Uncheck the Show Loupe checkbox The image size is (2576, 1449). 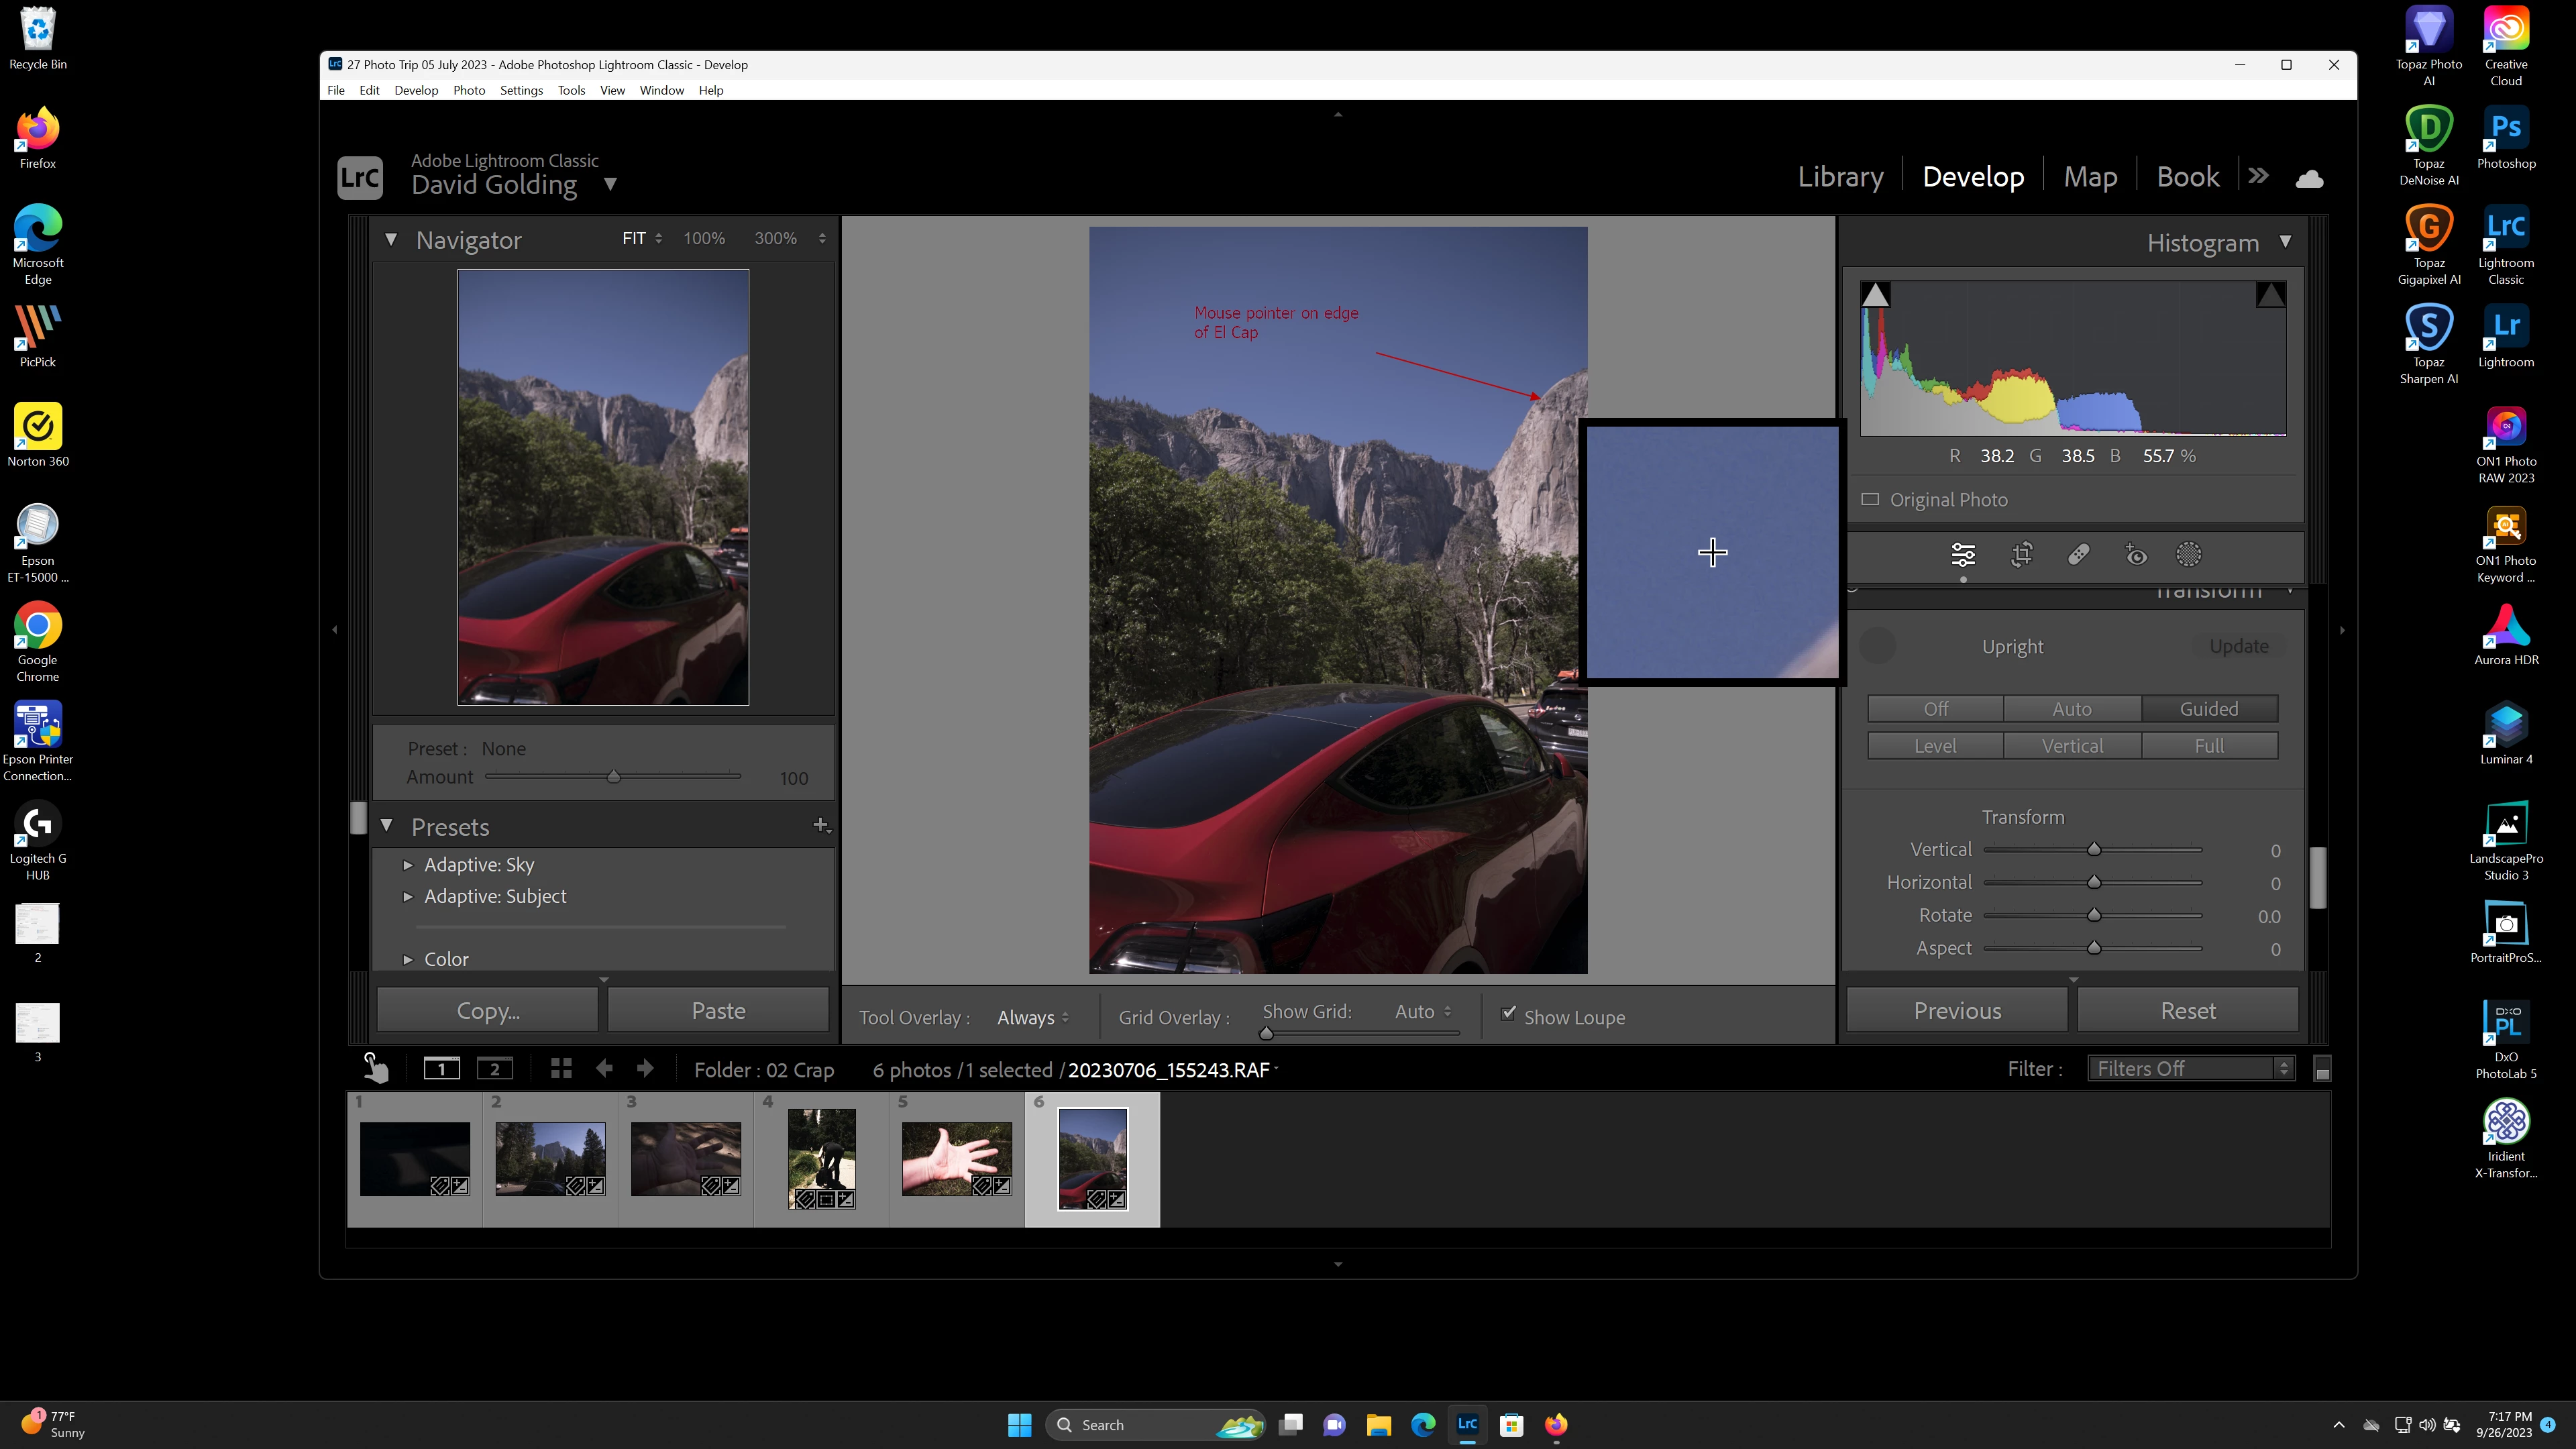(1508, 1014)
